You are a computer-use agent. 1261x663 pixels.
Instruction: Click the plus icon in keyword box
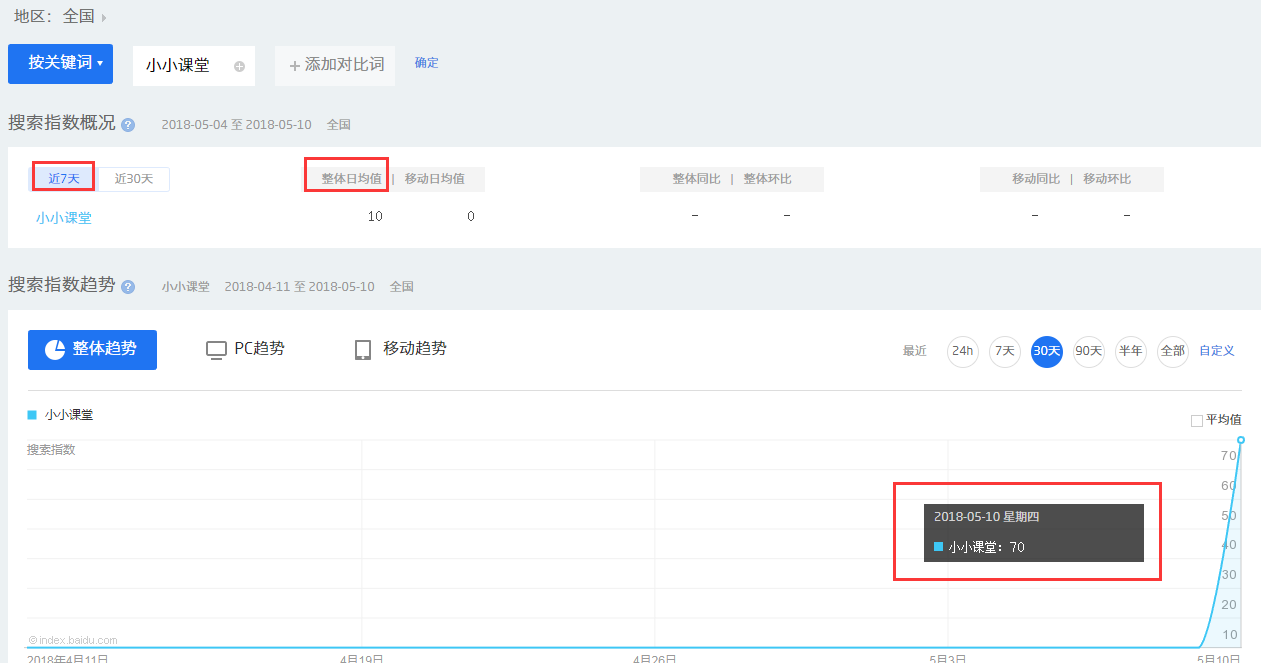point(239,67)
